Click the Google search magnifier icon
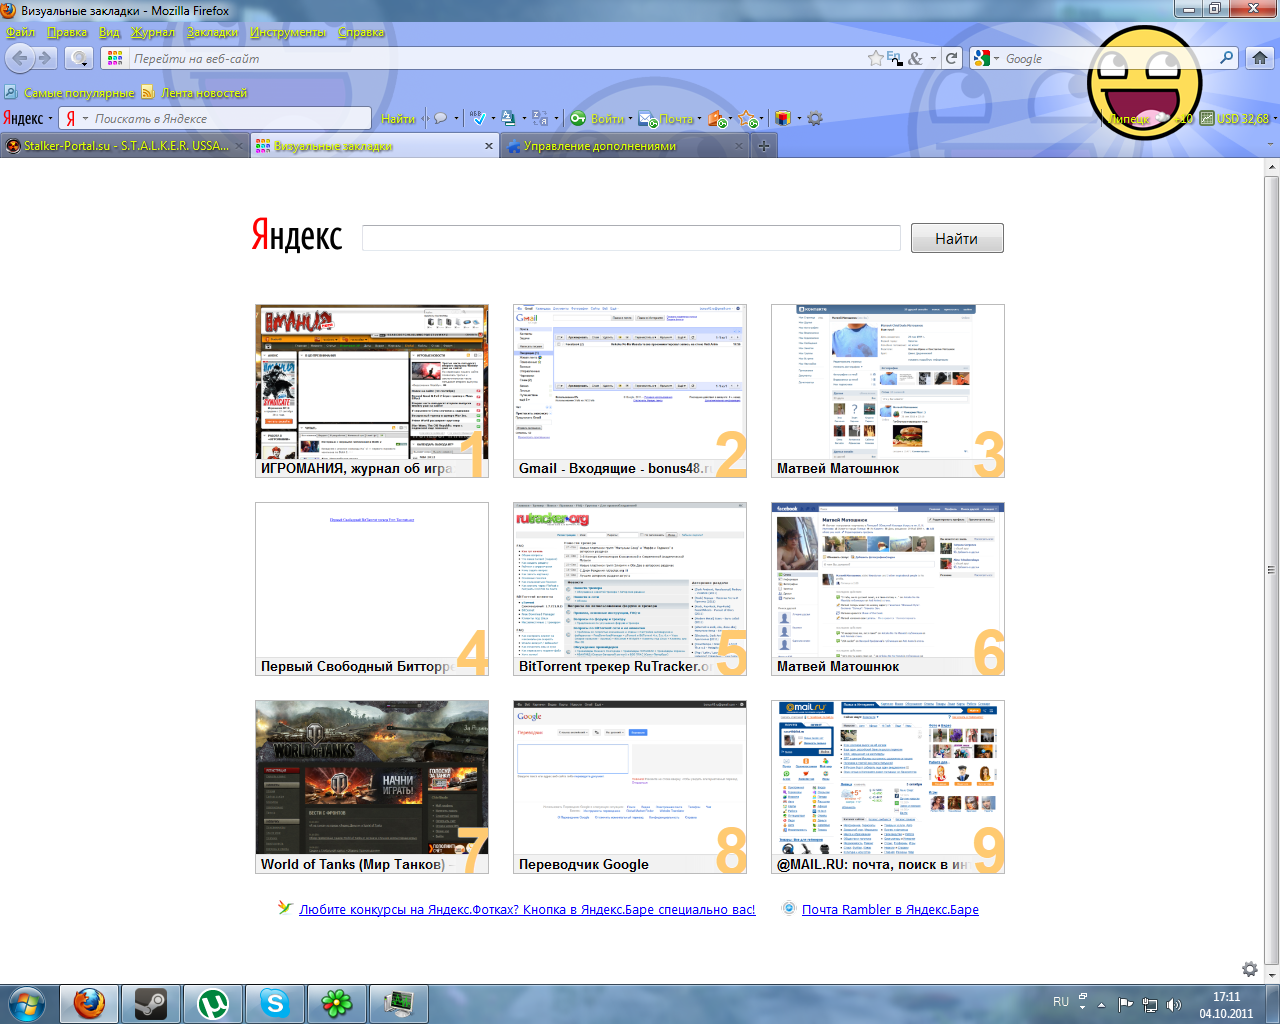 tap(1226, 58)
